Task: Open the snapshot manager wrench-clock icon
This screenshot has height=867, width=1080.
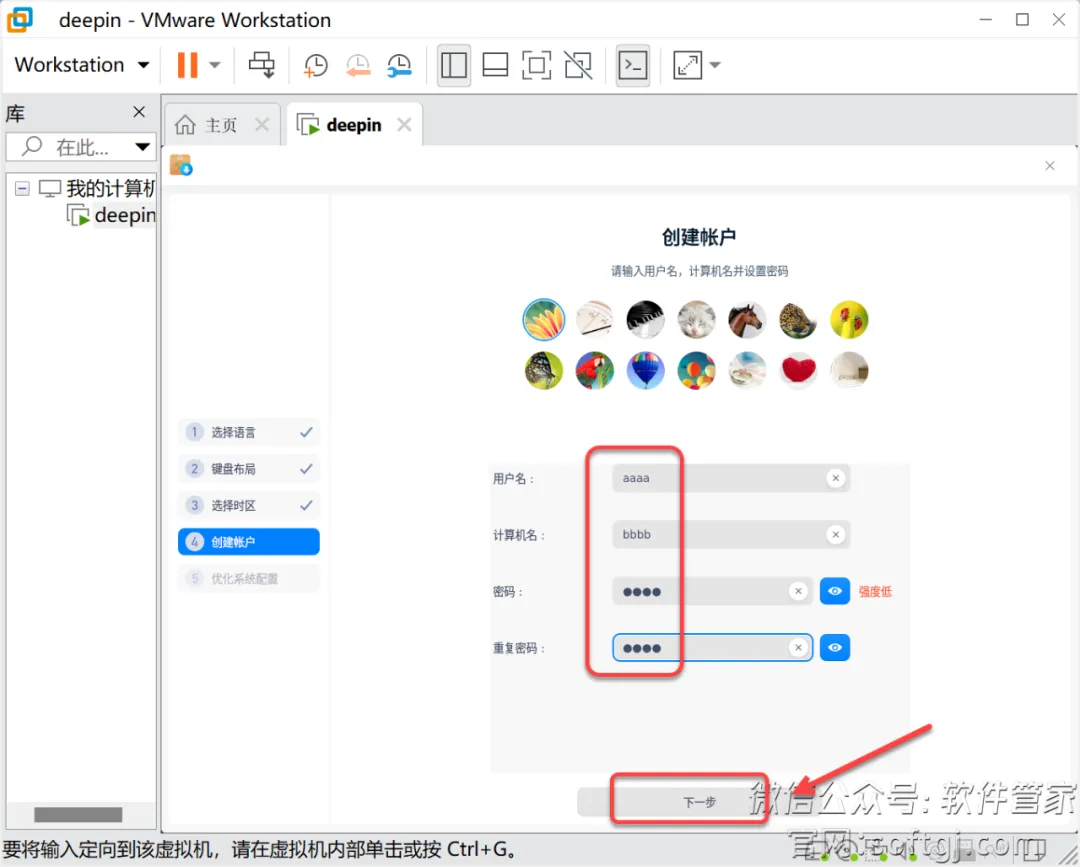Action: click(399, 65)
